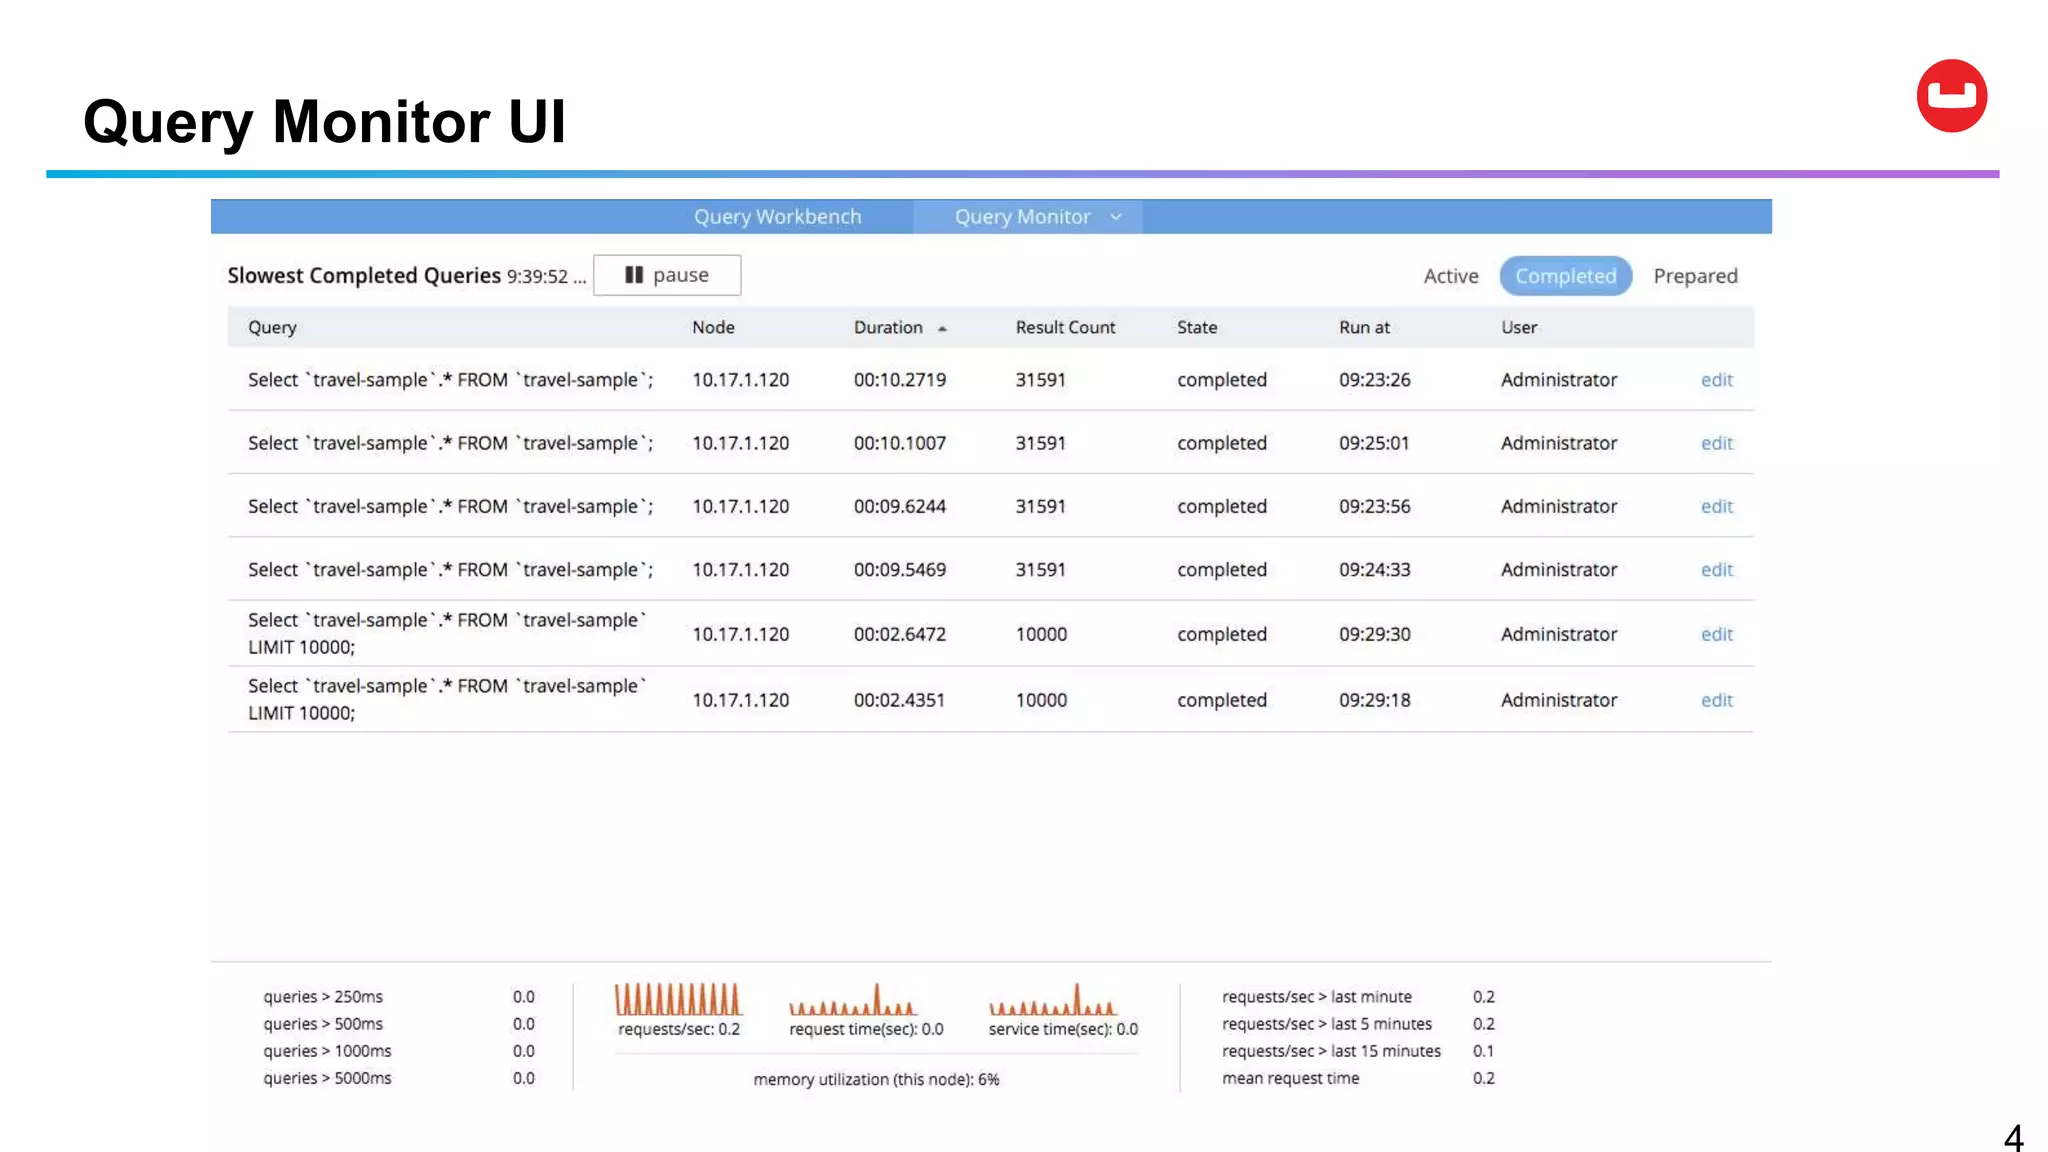Select the Completed queries pill
Viewport: 2048px width, 1152px height.
[x=1565, y=276]
